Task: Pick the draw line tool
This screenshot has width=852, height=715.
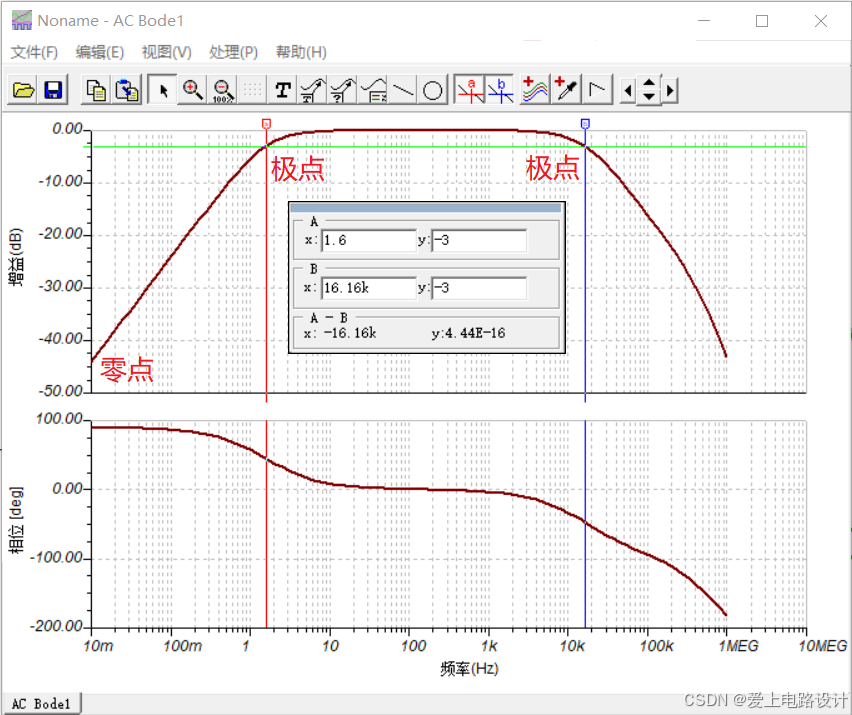Action: [403, 91]
